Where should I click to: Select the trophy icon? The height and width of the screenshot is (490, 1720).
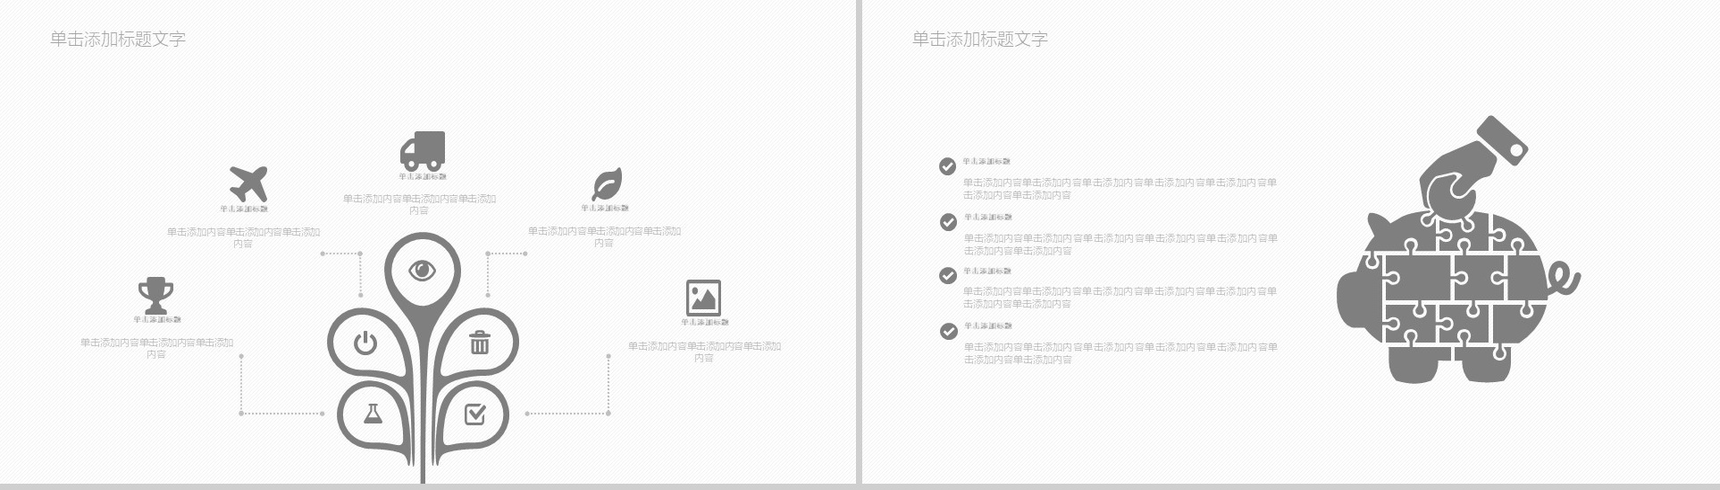click(156, 295)
